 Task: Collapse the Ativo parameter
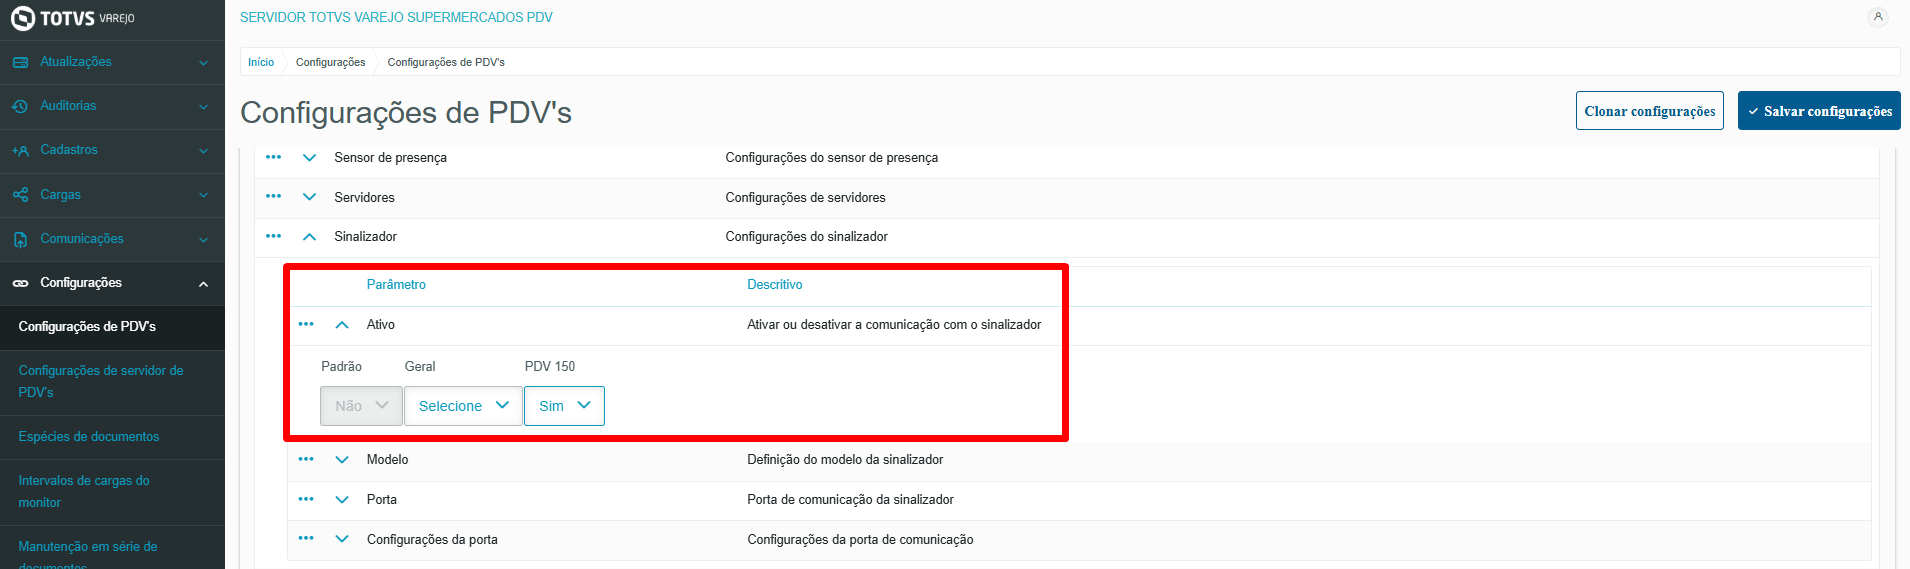(x=342, y=325)
